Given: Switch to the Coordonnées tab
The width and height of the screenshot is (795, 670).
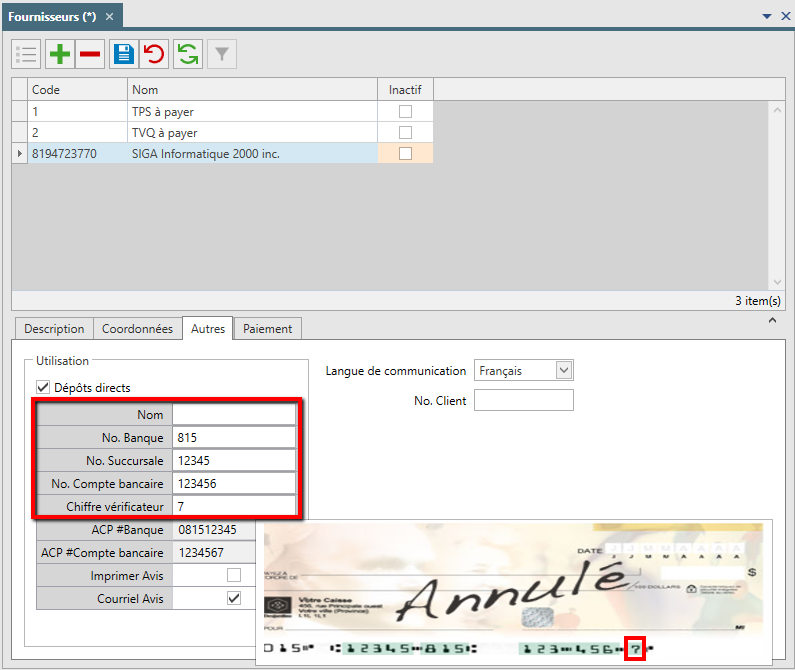Looking at the screenshot, I should [x=137, y=329].
